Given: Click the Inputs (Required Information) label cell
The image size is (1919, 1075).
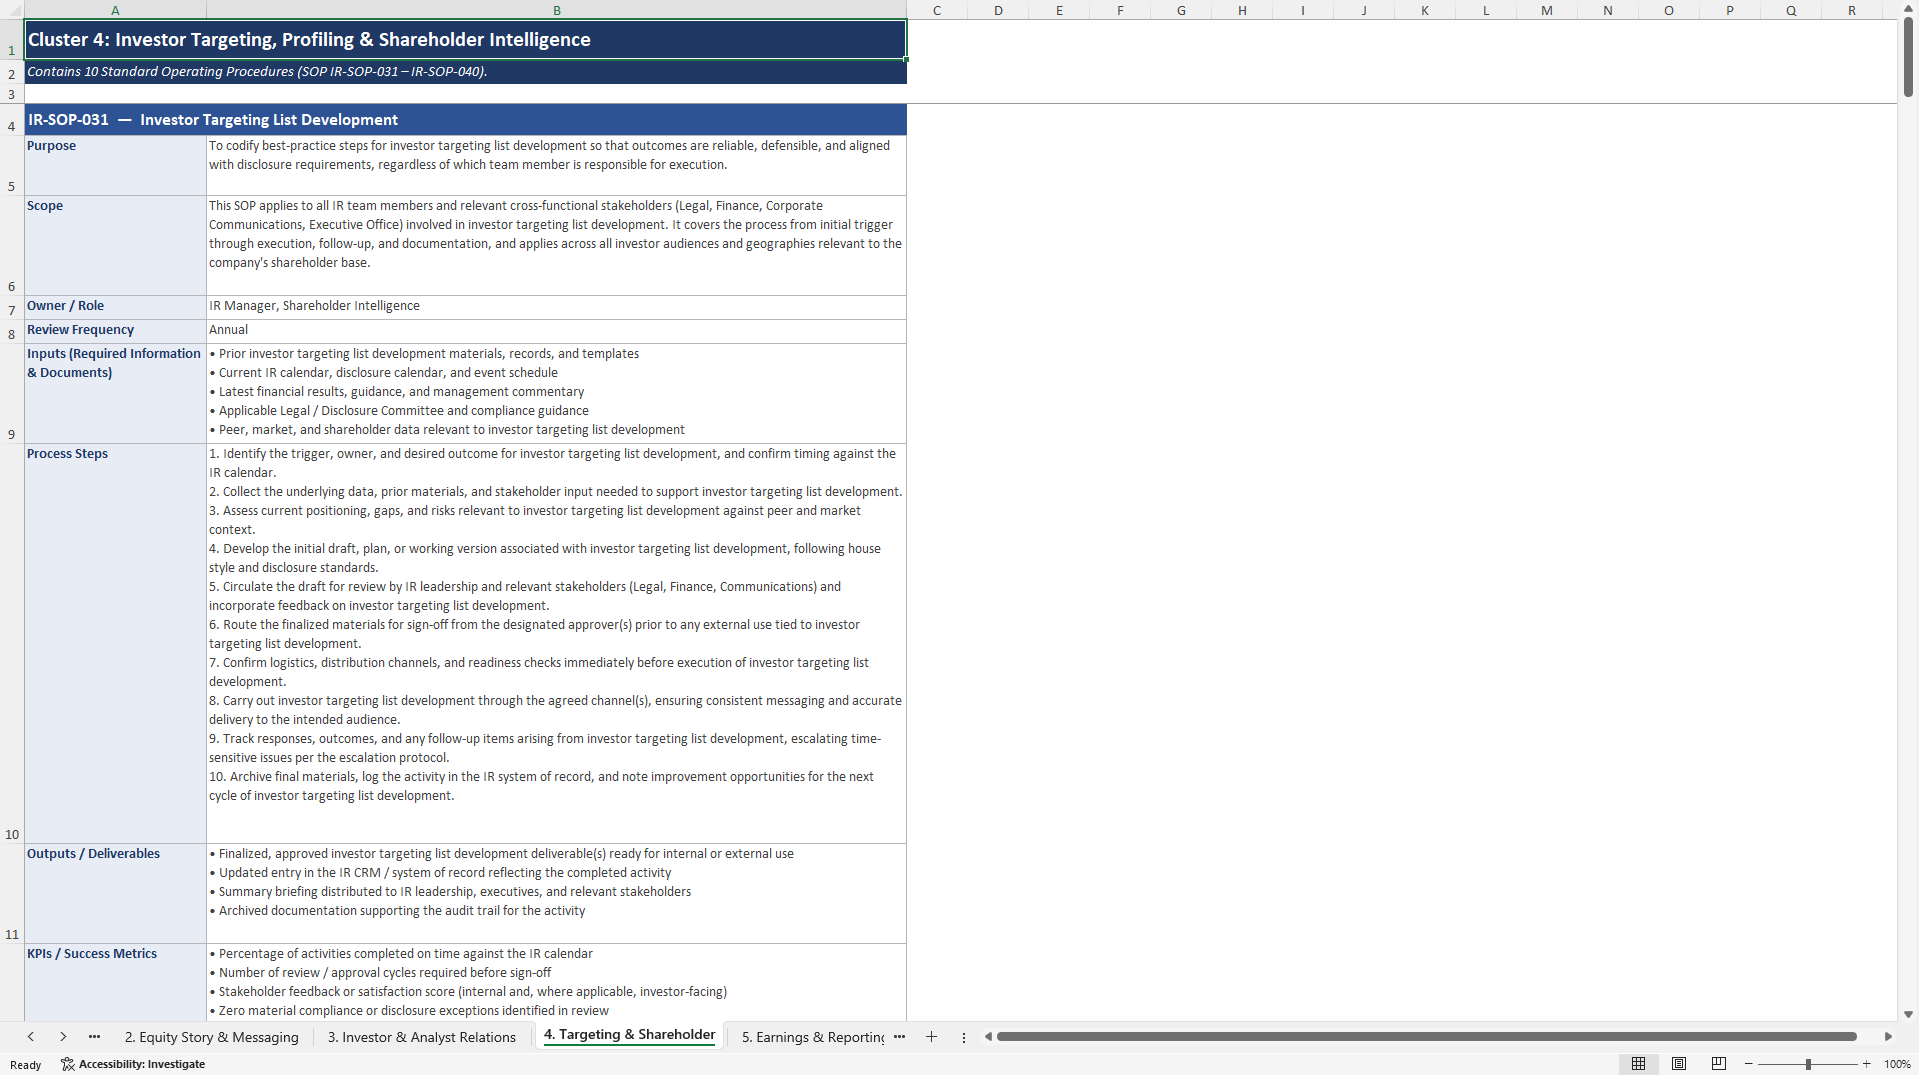Looking at the screenshot, I should pyautogui.click(x=115, y=393).
